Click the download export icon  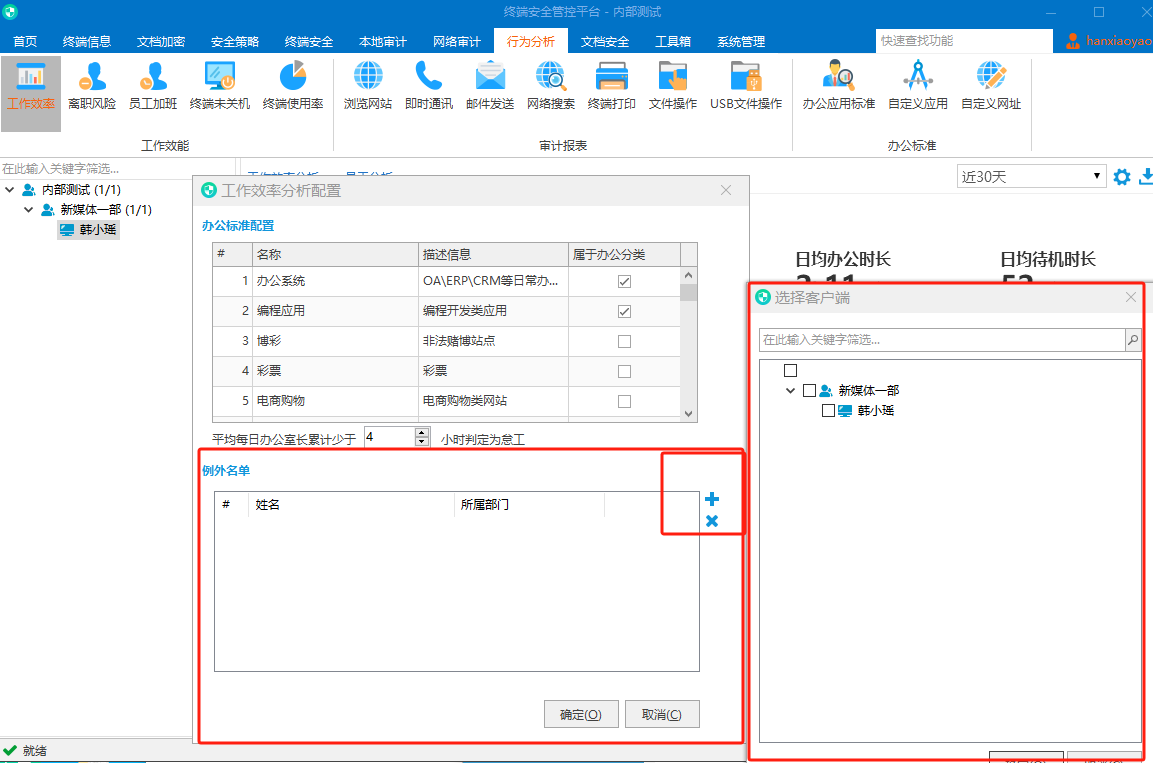(x=1146, y=177)
